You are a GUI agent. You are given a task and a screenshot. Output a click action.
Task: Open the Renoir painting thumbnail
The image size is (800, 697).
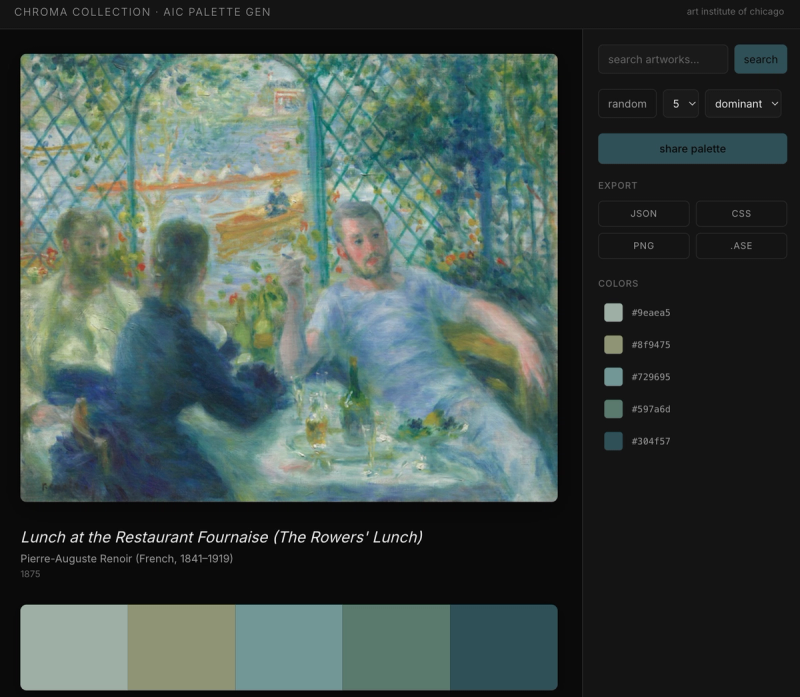tap(289, 276)
